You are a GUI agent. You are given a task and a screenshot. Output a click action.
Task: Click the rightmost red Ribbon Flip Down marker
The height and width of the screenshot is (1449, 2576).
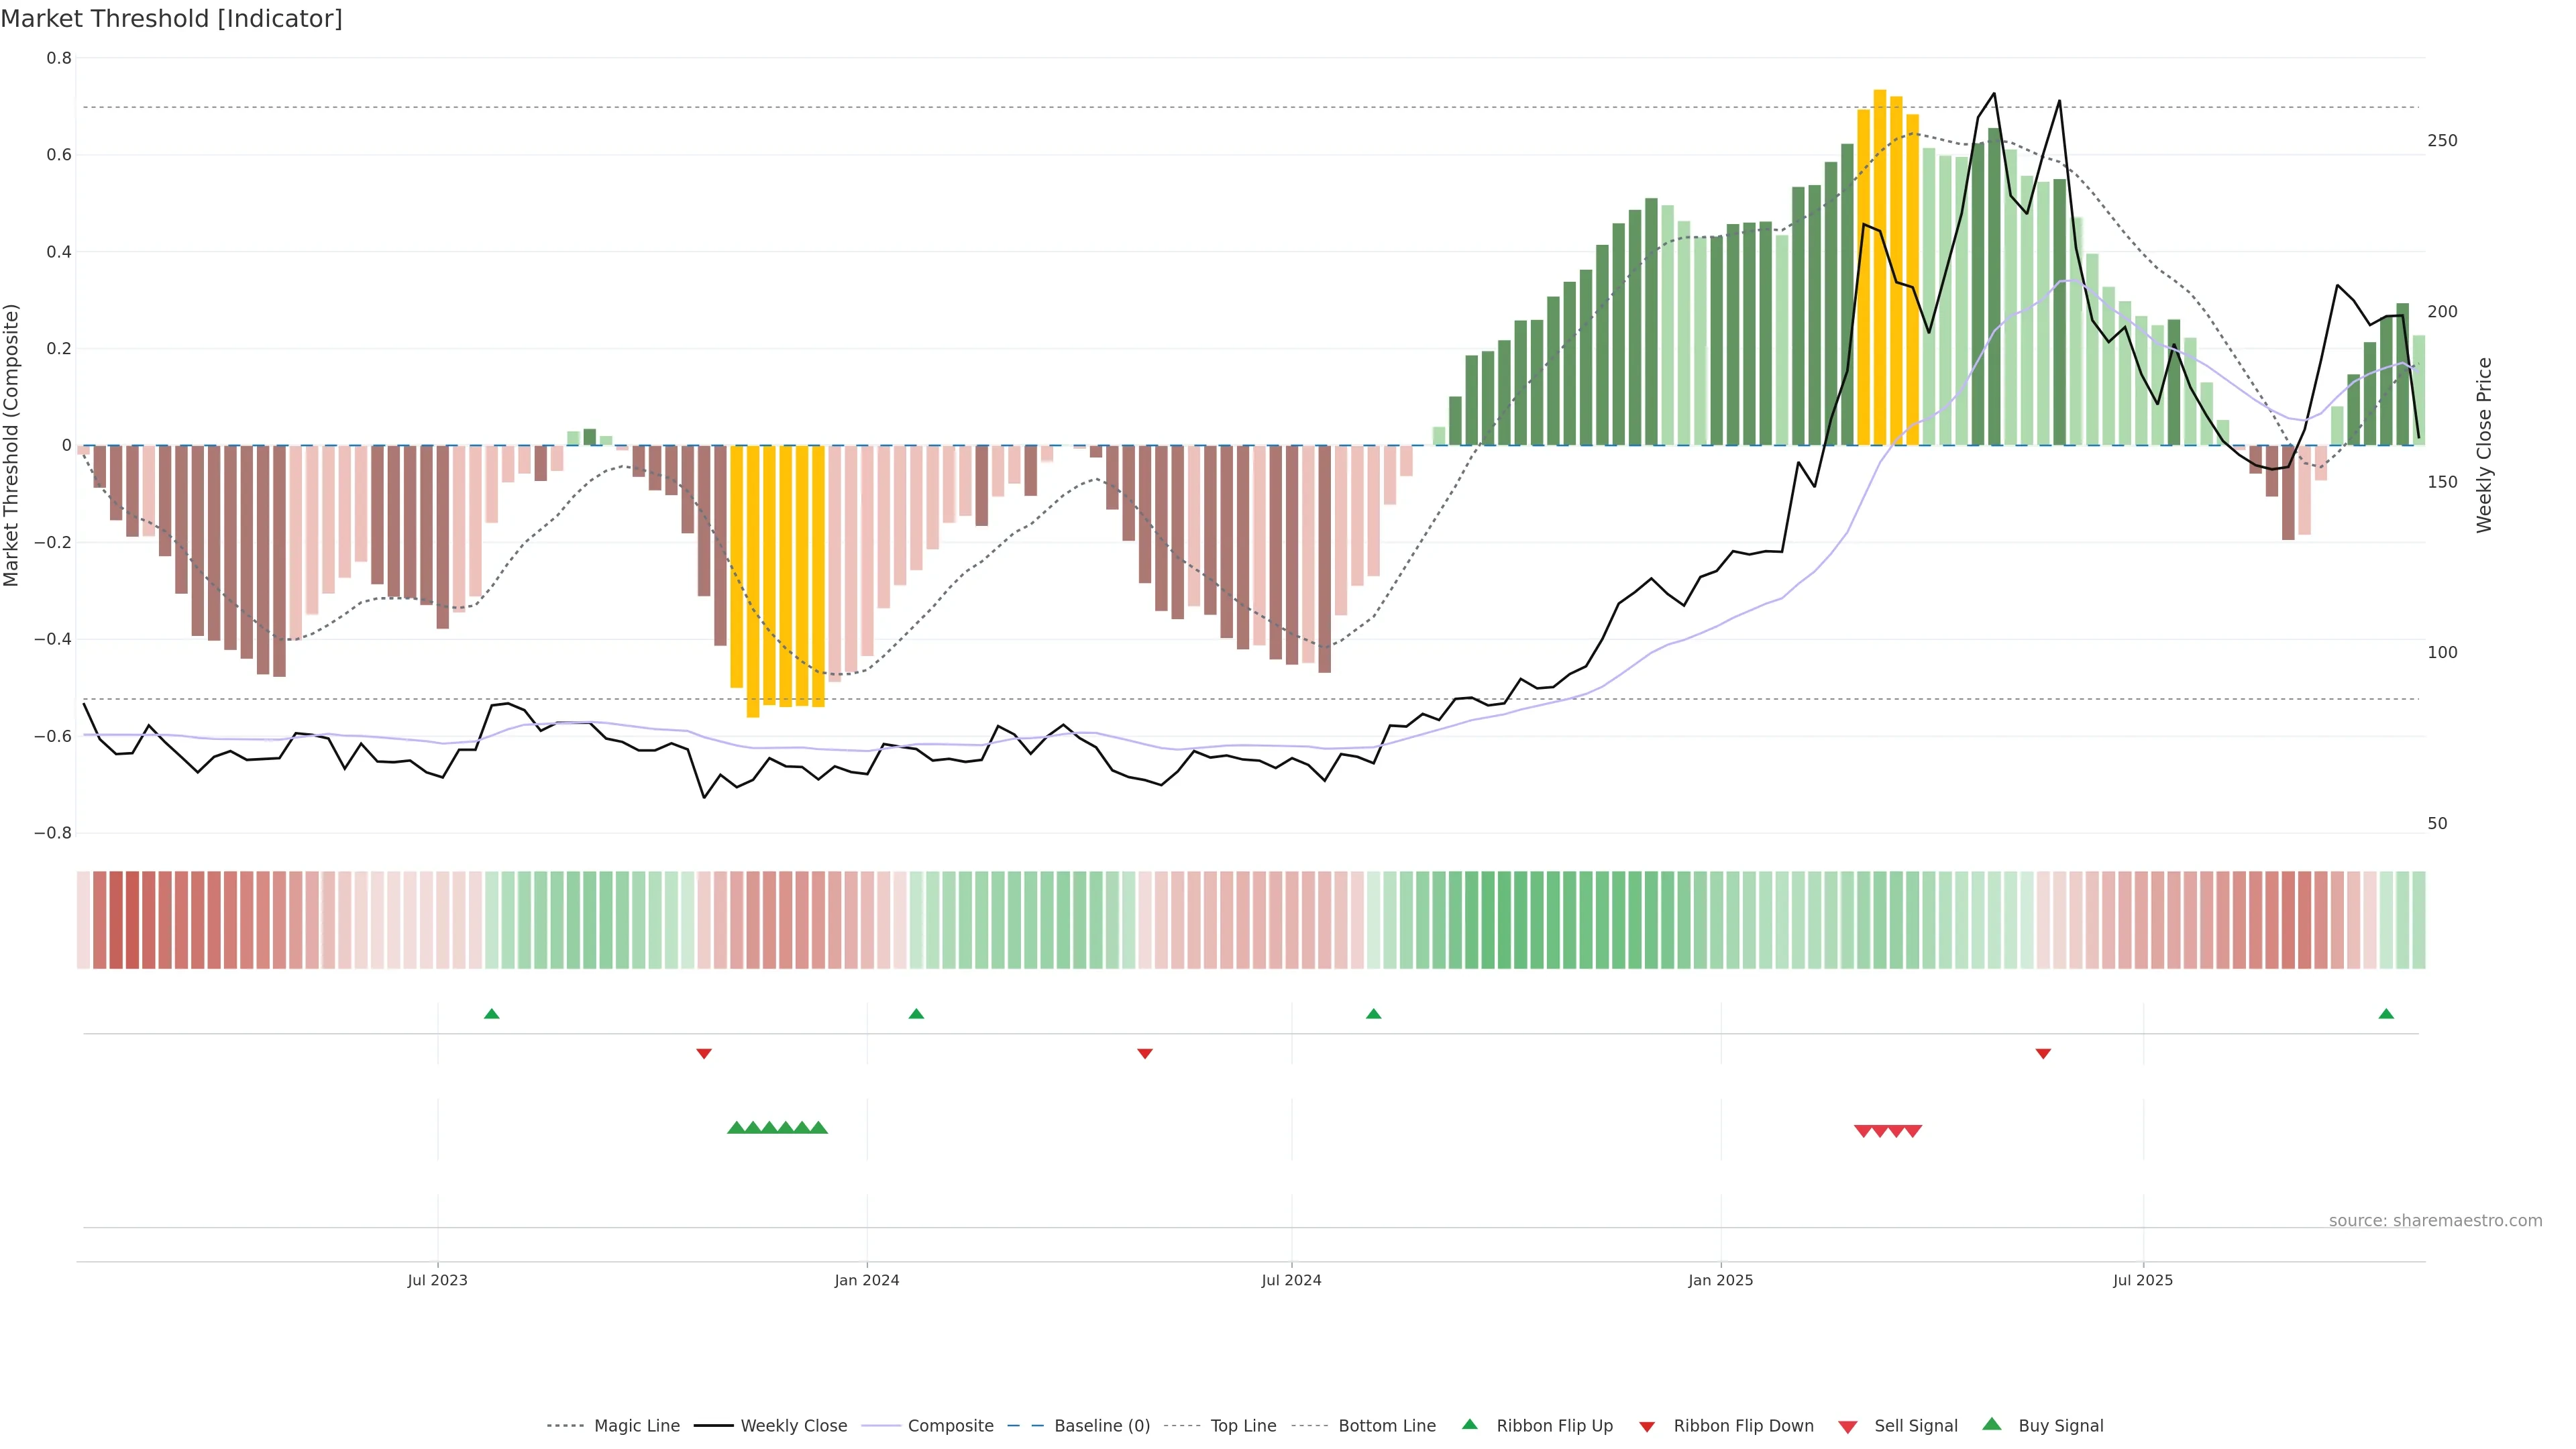[2043, 1053]
